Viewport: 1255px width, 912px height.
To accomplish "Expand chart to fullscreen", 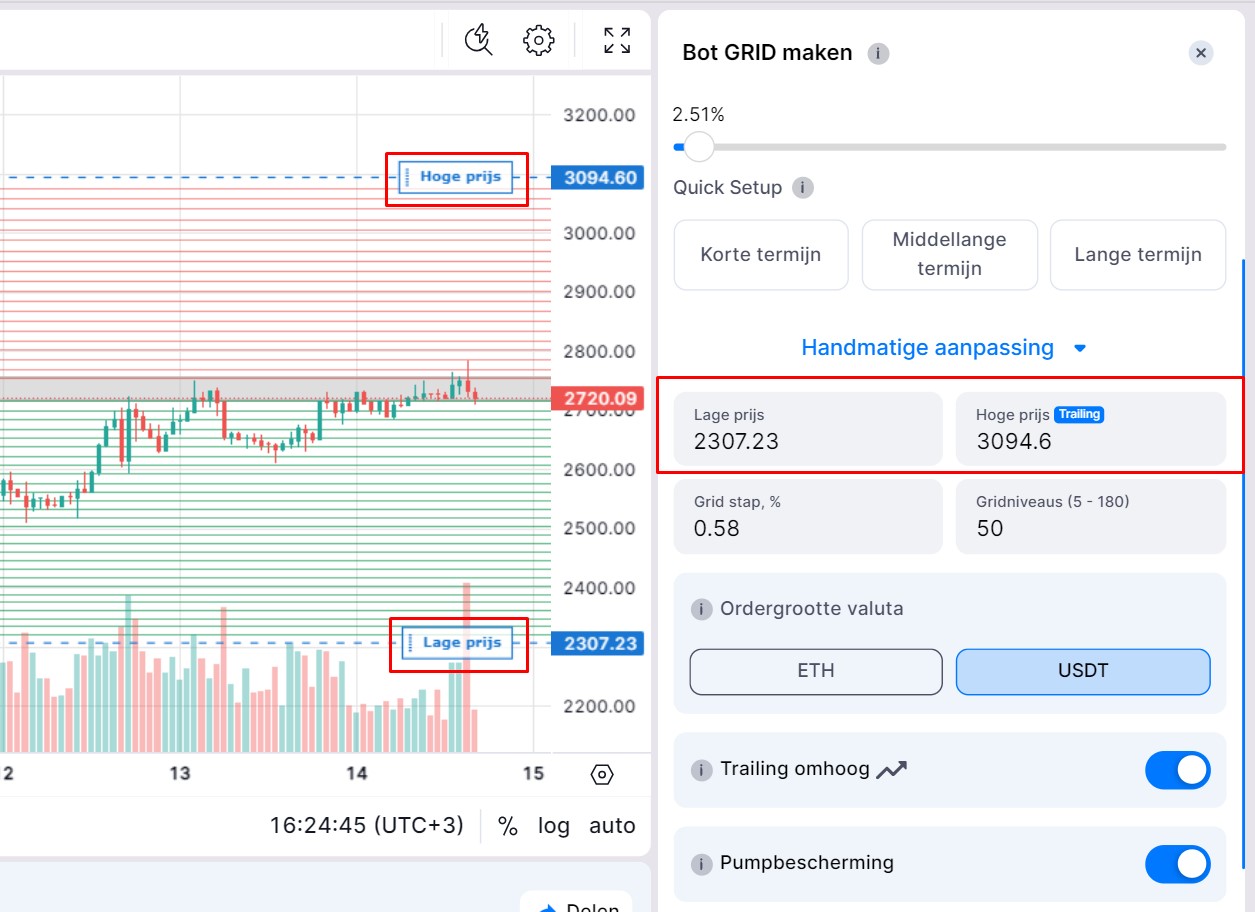I will coord(617,40).
